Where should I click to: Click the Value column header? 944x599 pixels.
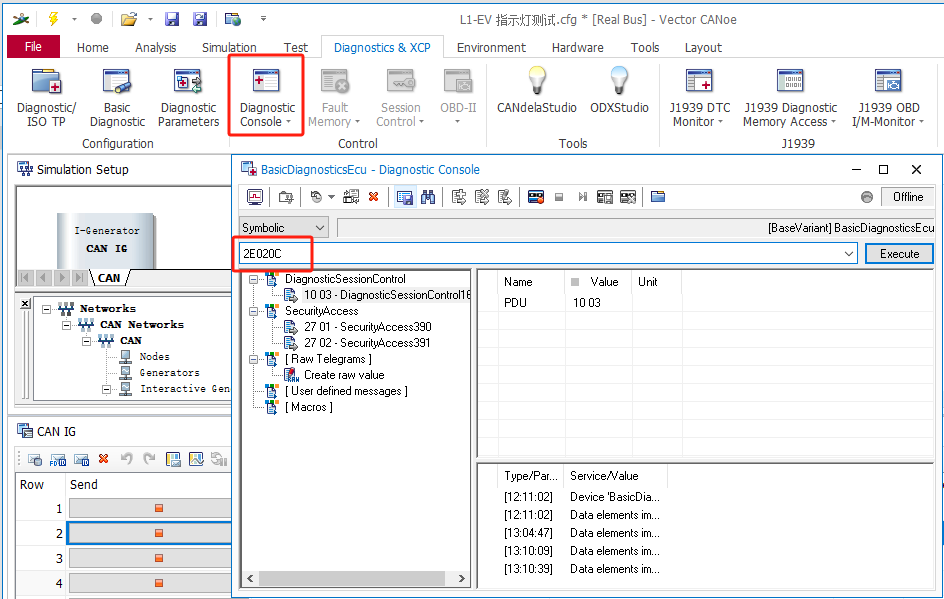point(604,282)
